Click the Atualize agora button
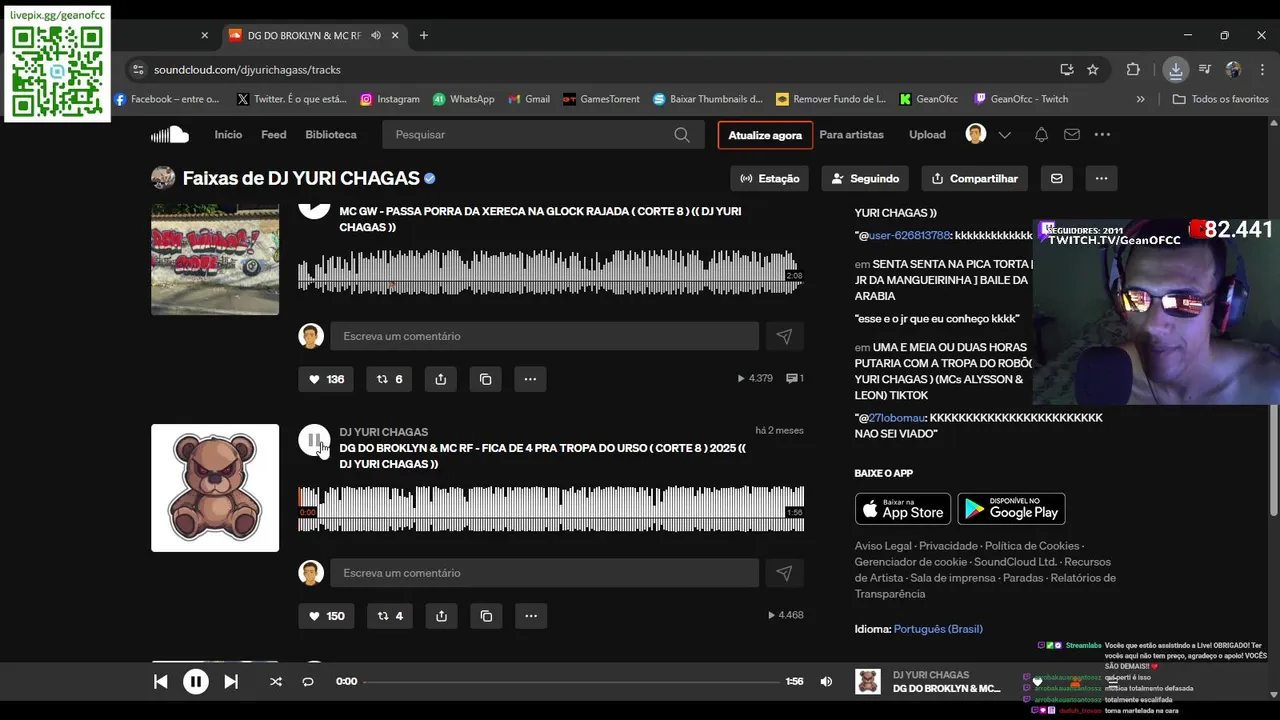This screenshot has height=720, width=1280. point(765,135)
